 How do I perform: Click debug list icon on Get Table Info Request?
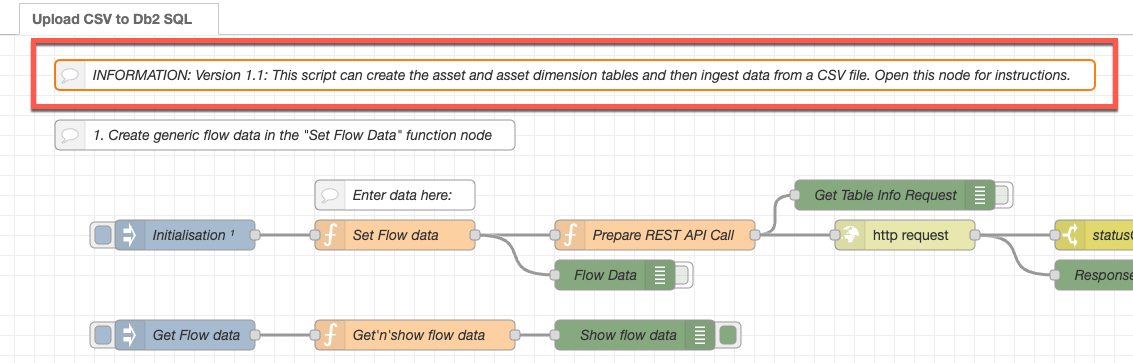coord(980,195)
